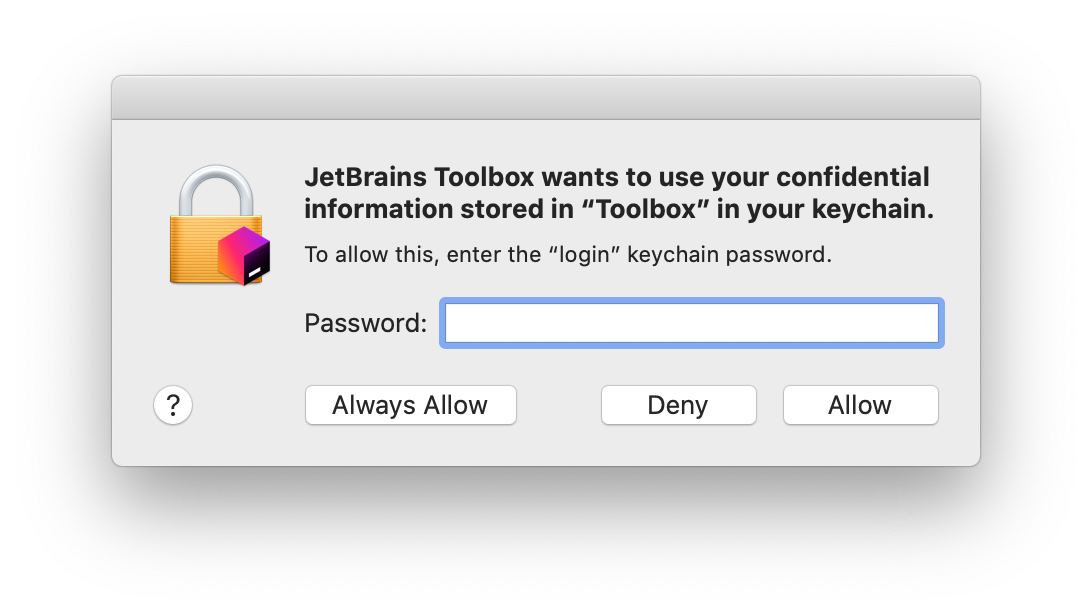Viewport: 1092px width, 614px height.
Task: Click the dialog's empty title bar
Action: point(546,98)
